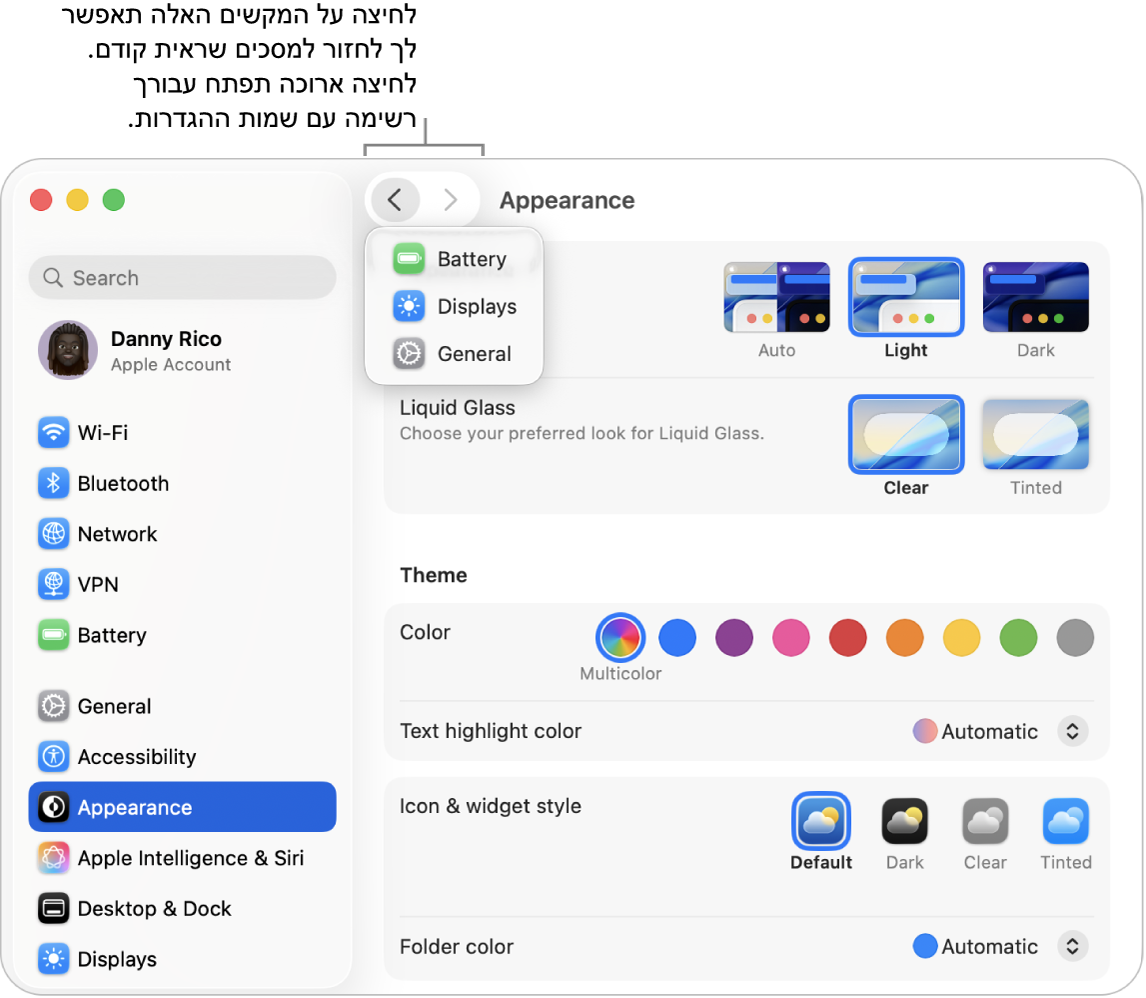Image resolution: width=1146 pixels, height=998 pixels.
Task: Pick the green accent color
Action: [x=1018, y=637]
